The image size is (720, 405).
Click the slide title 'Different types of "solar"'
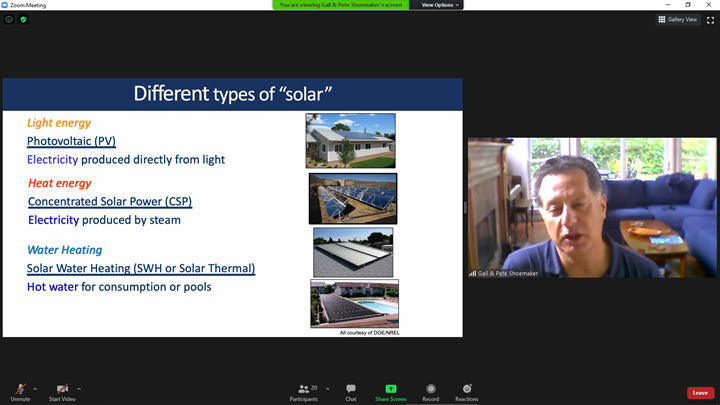(x=233, y=94)
